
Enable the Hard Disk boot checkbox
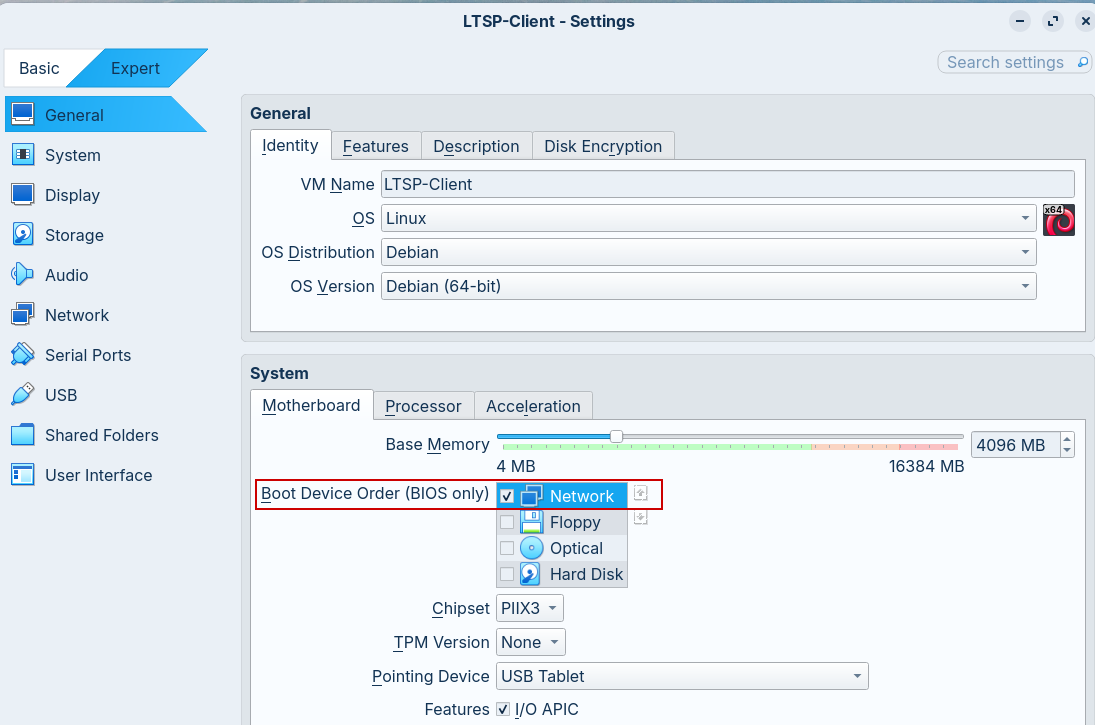coord(507,574)
